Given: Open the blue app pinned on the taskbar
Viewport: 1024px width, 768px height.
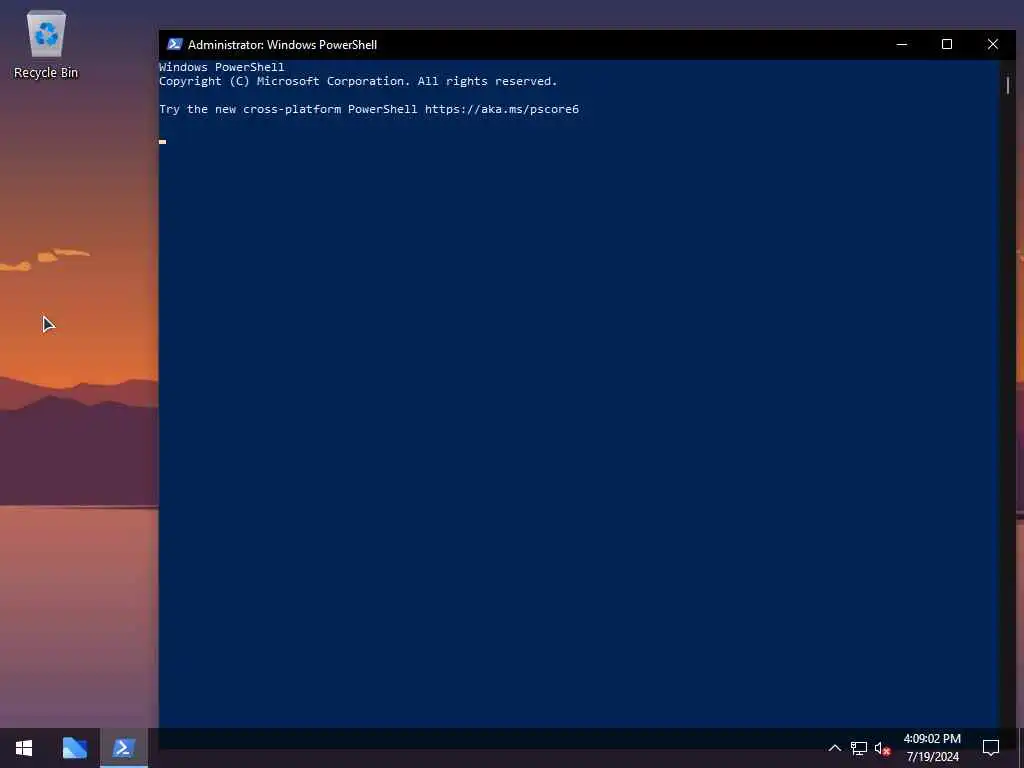Looking at the screenshot, I should click(74, 748).
